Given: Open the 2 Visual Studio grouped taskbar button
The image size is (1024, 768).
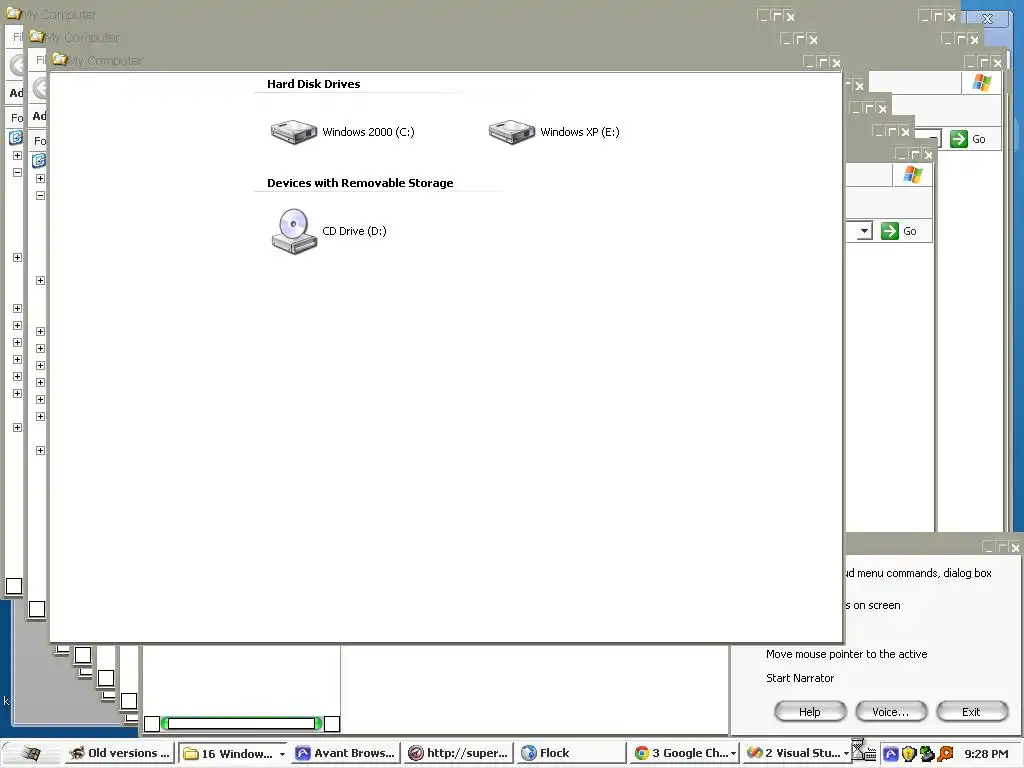Looking at the screenshot, I should [x=797, y=753].
